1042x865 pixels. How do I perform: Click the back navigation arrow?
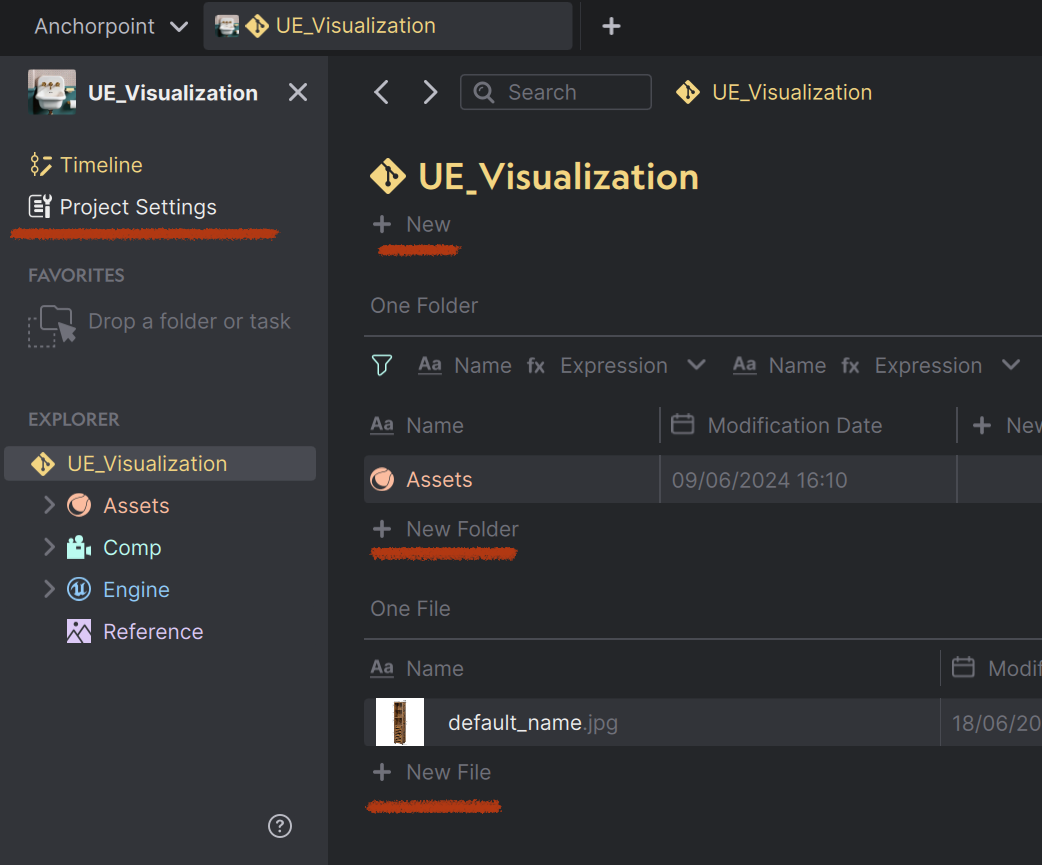(x=381, y=91)
